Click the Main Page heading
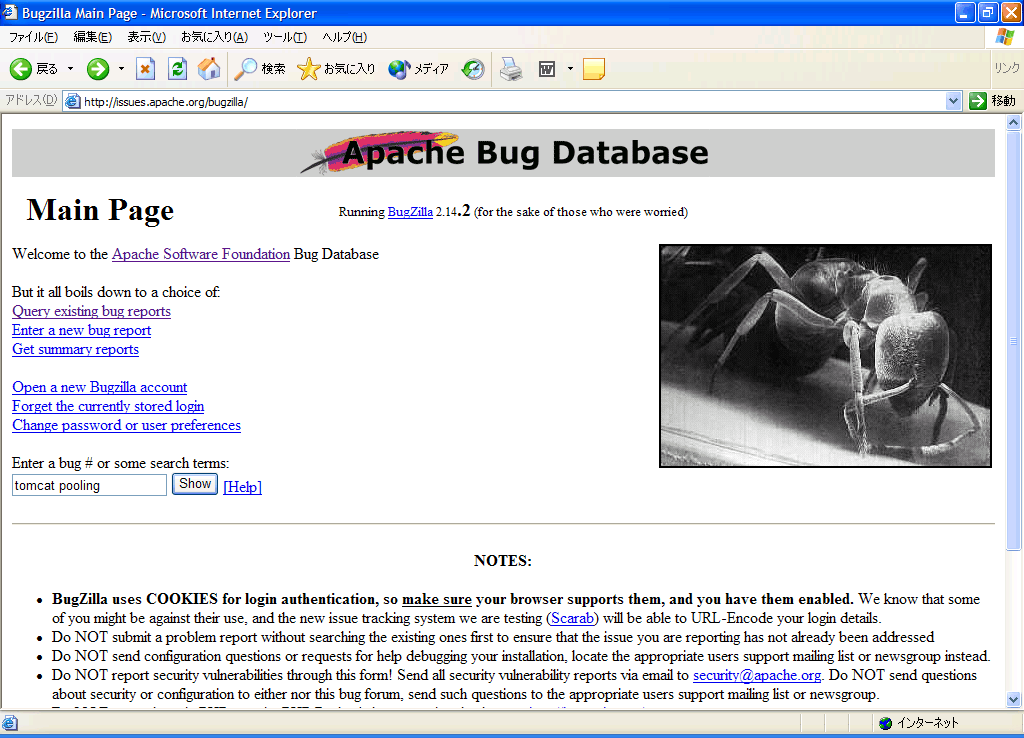Screen dimensions: 1024x738 pos(101,210)
